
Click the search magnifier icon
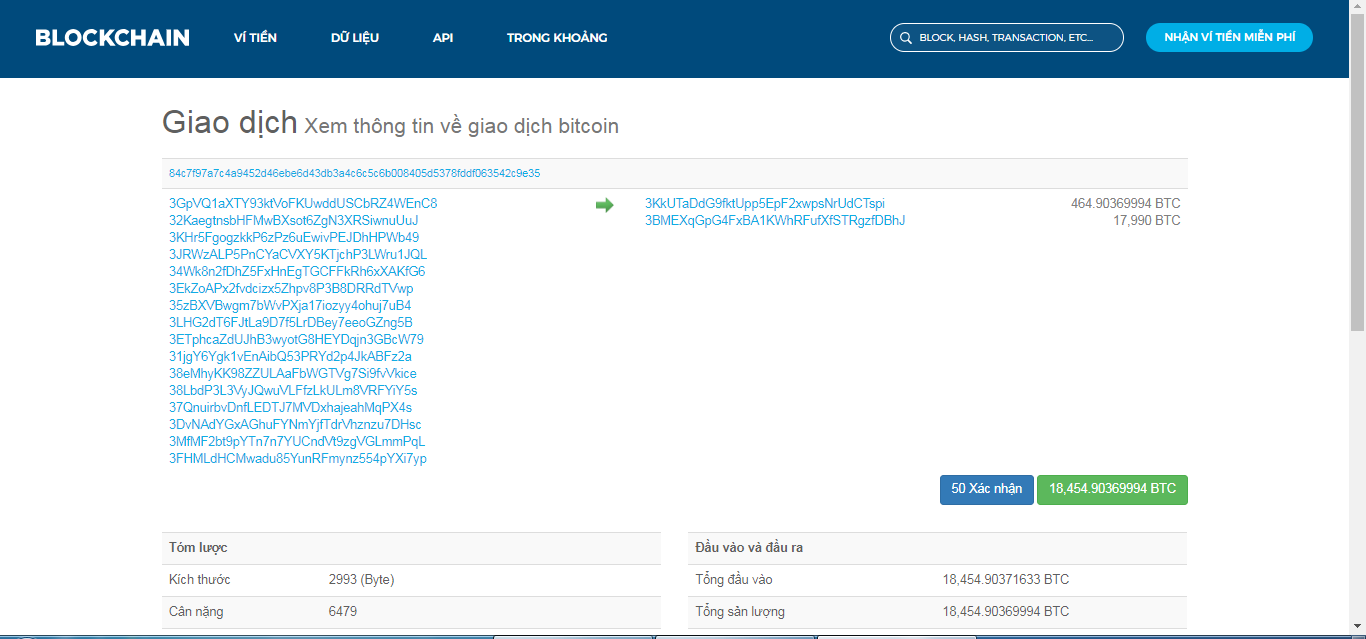tap(906, 38)
